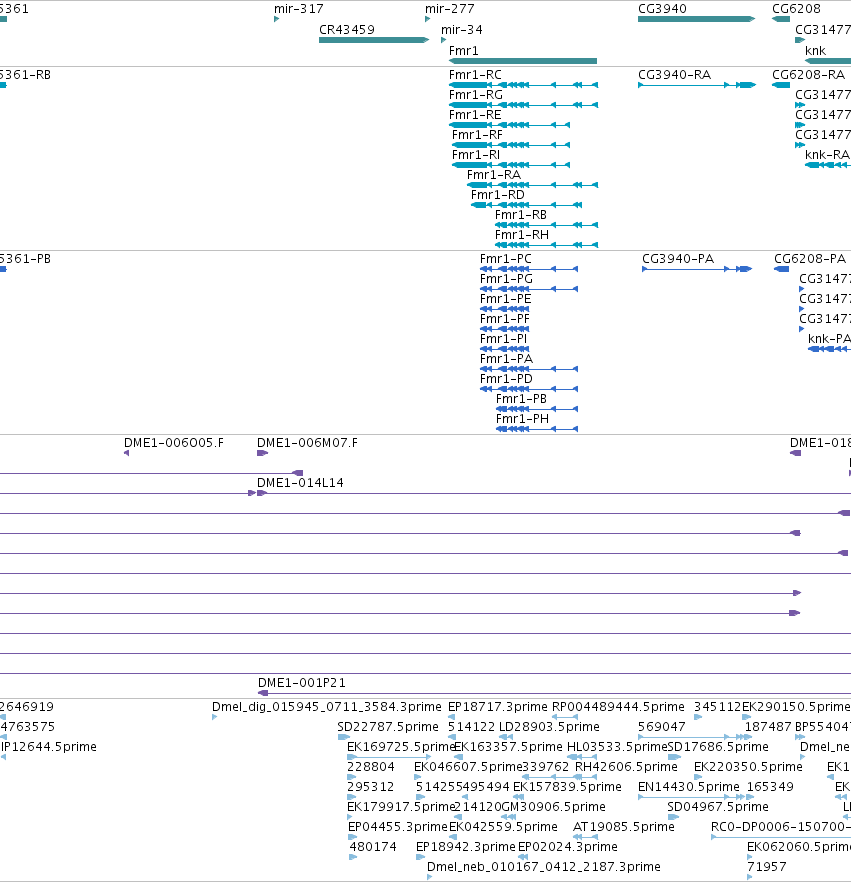The width and height of the screenshot is (851, 882).
Task: Select the CG3940-RA transcript label
Action: pyautogui.click(x=674, y=75)
